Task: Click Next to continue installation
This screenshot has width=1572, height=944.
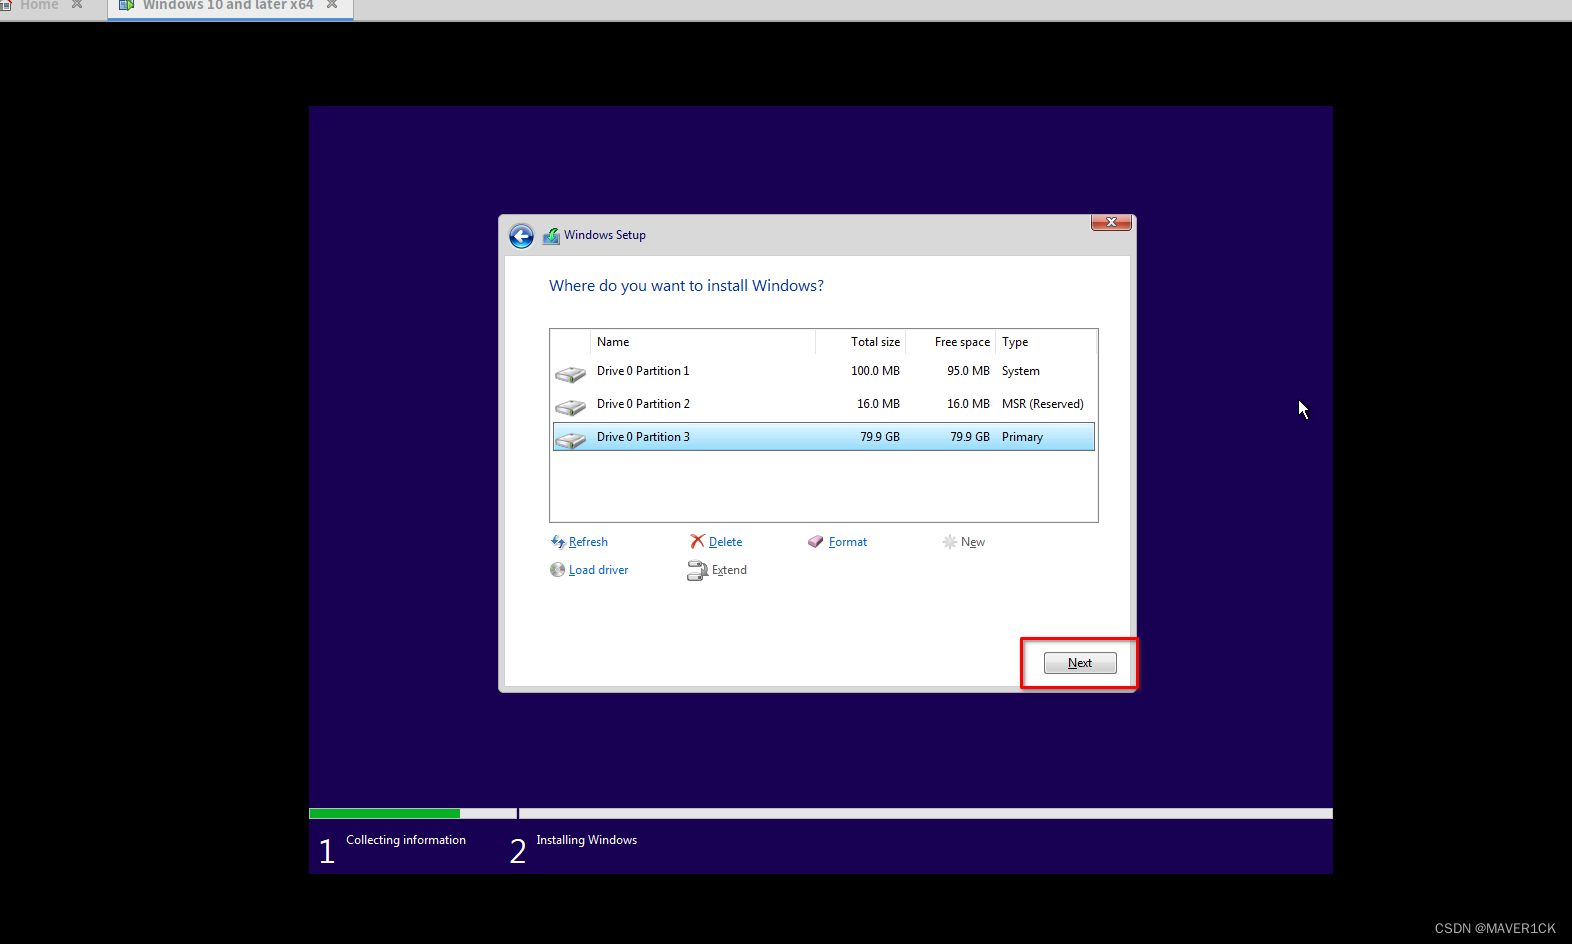Action: (1080, 663)
